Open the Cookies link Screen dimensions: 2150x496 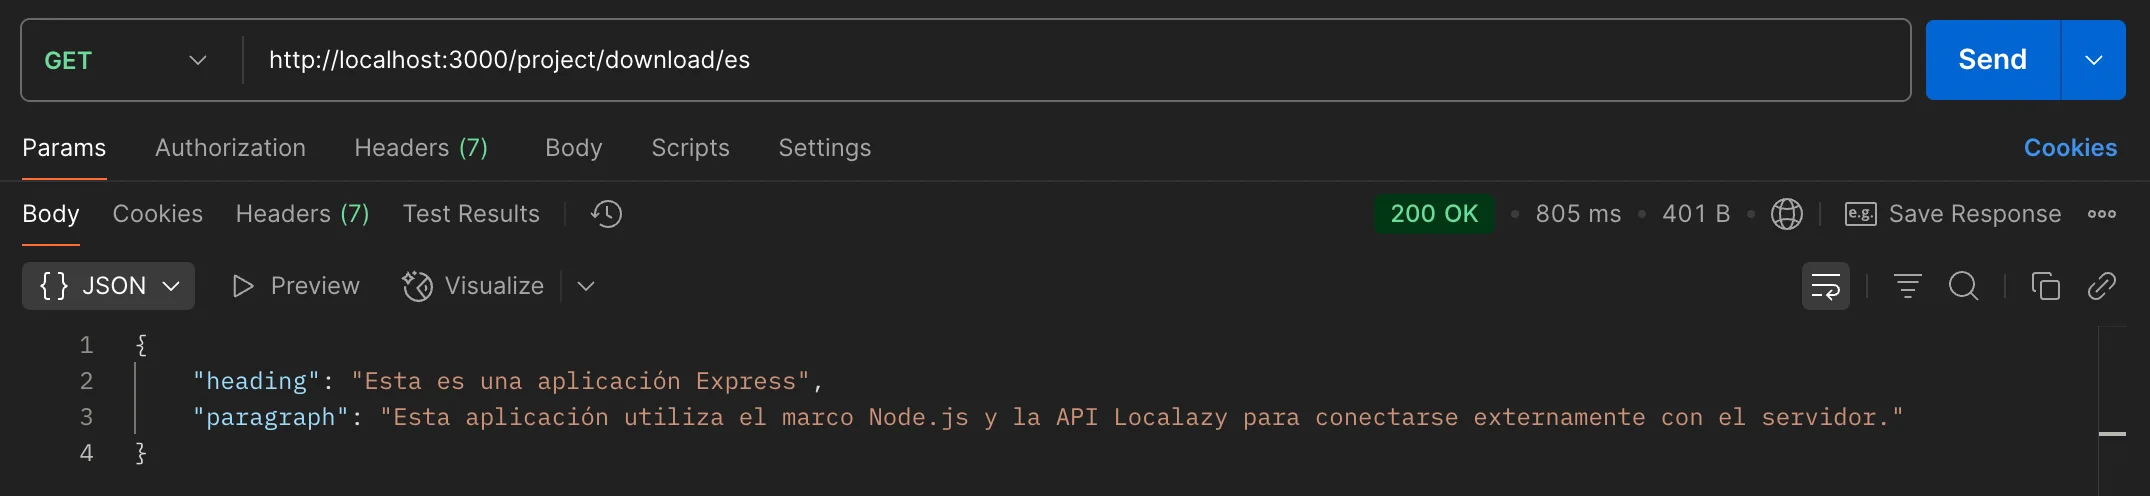(x=2070, y=148)
